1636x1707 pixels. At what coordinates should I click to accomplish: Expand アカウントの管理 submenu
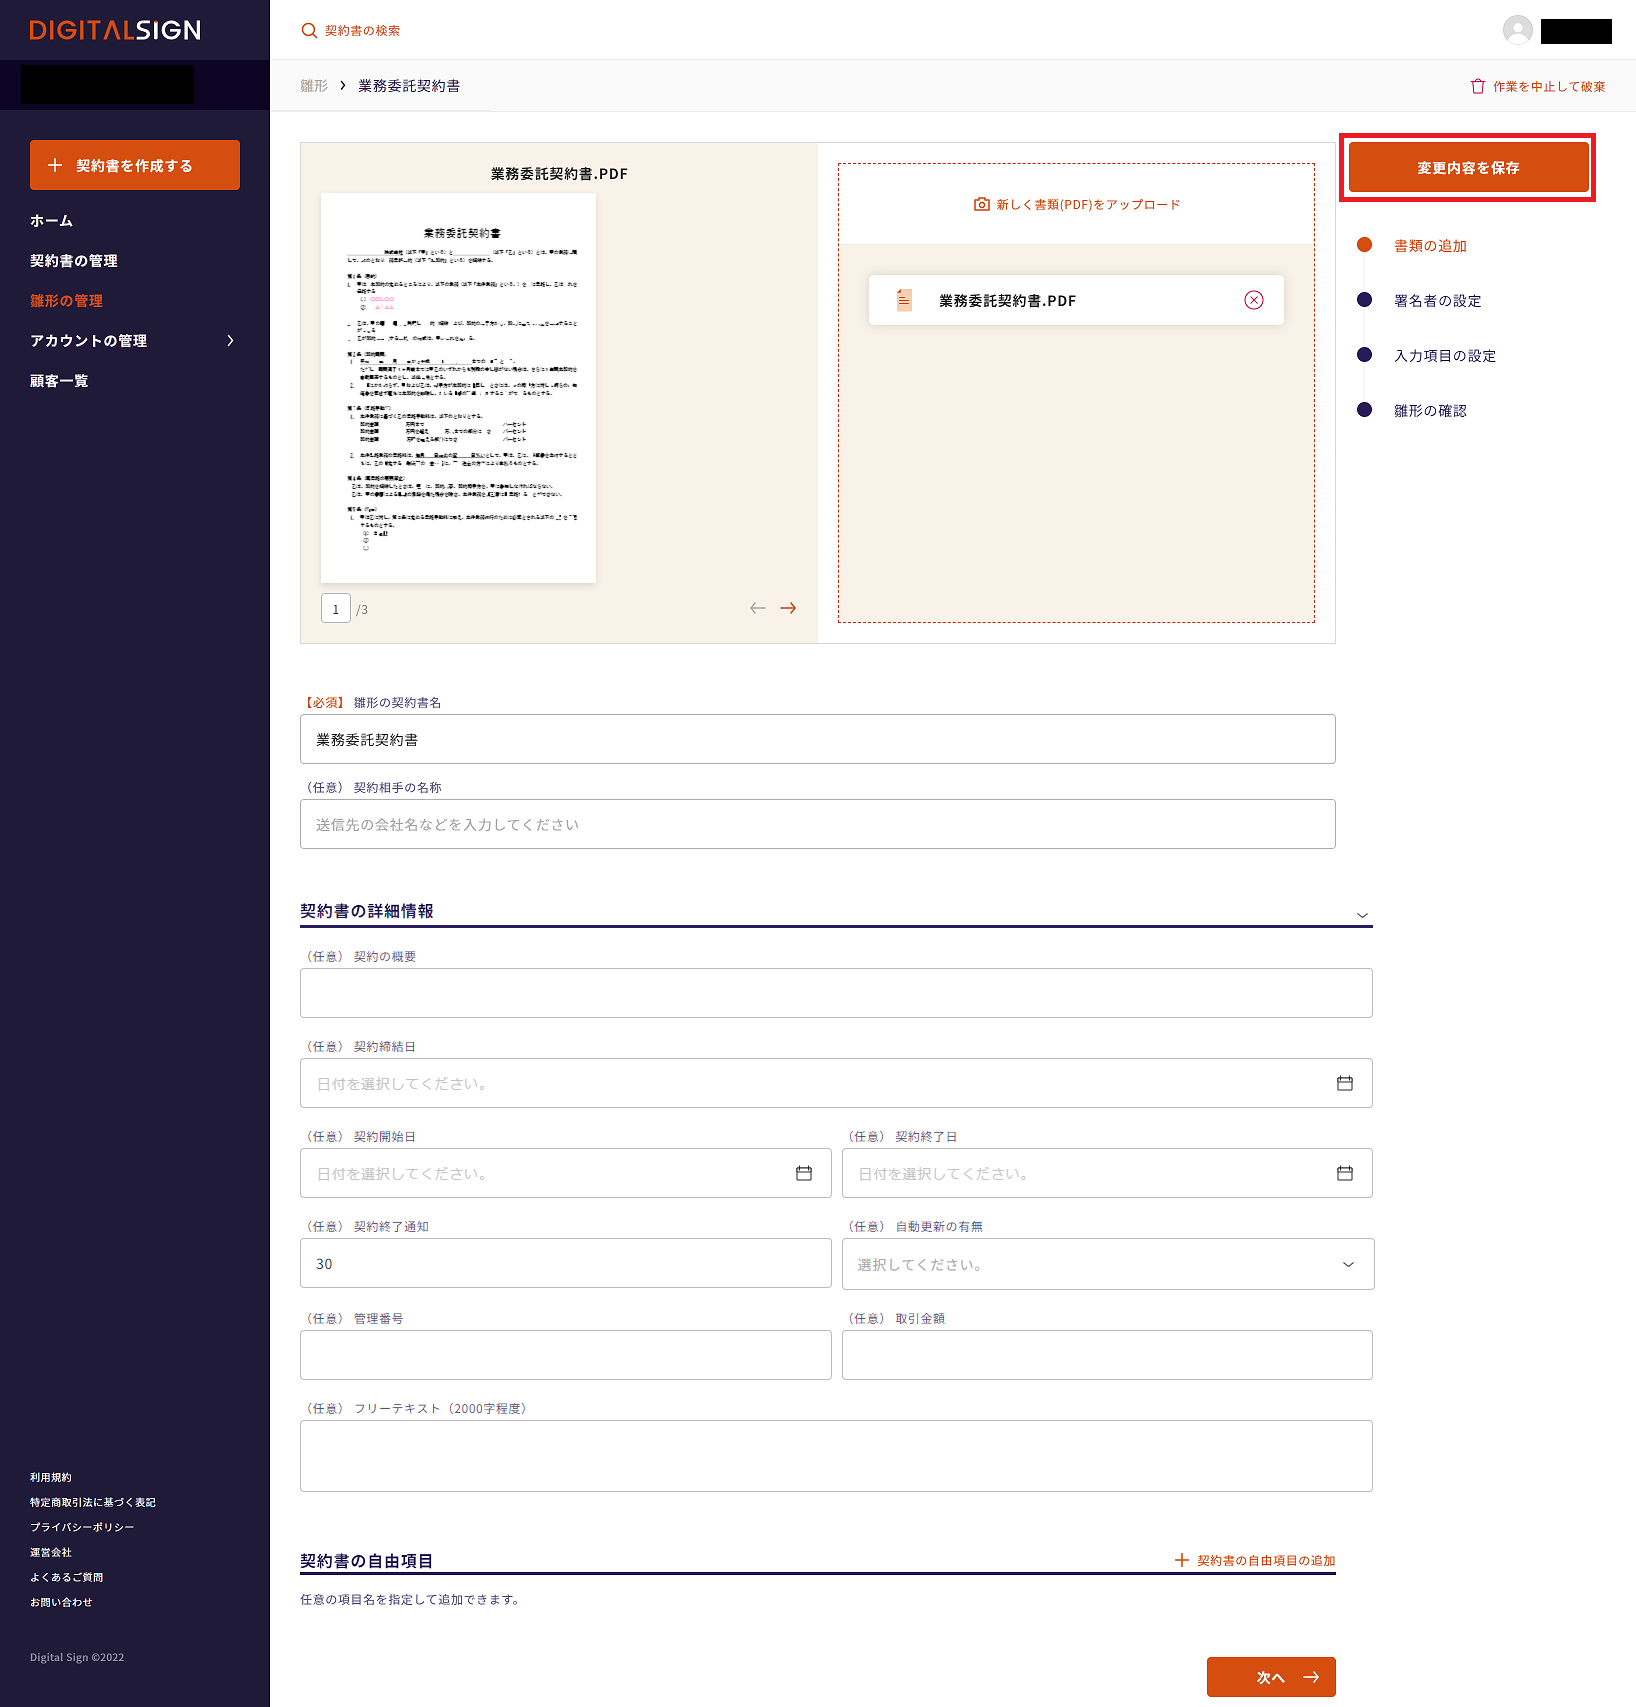click(x=230, y=341)
